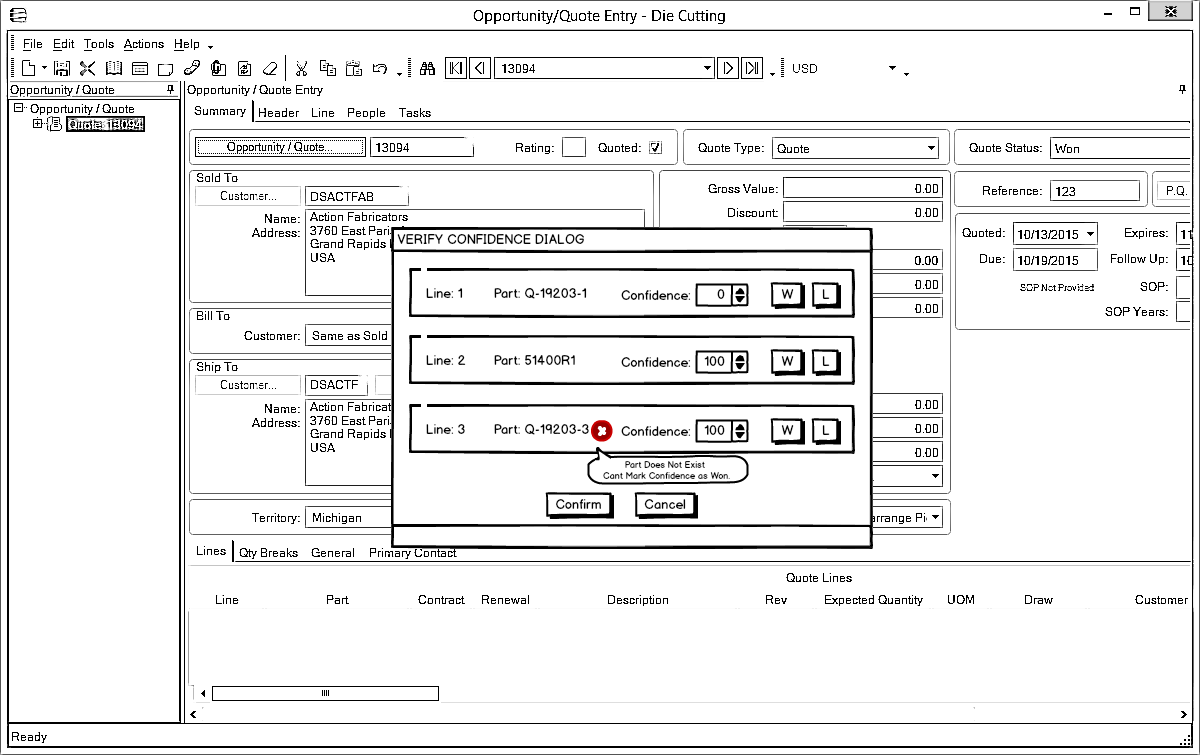Screen dimensions: 1200x755
Task: Click the Sold To Customer... button
Action: point(248,196)
